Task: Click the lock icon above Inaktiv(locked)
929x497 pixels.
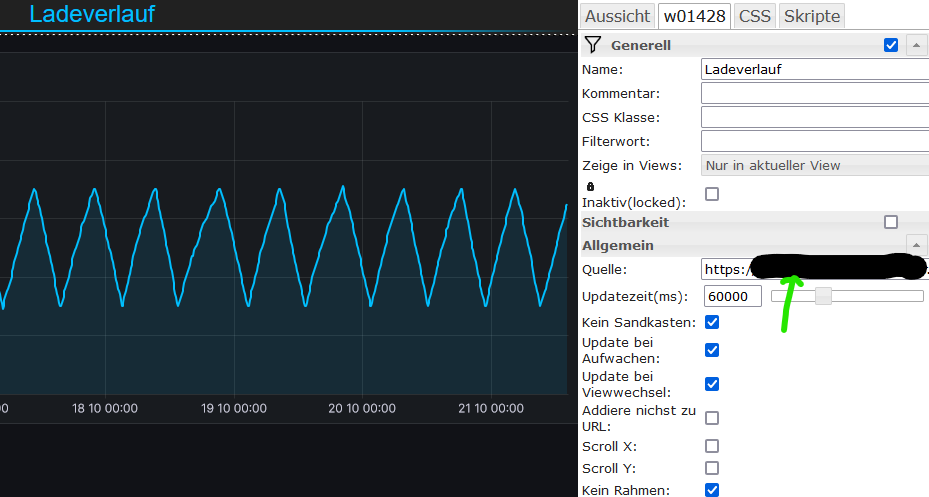Action: (x=590, y=187)
